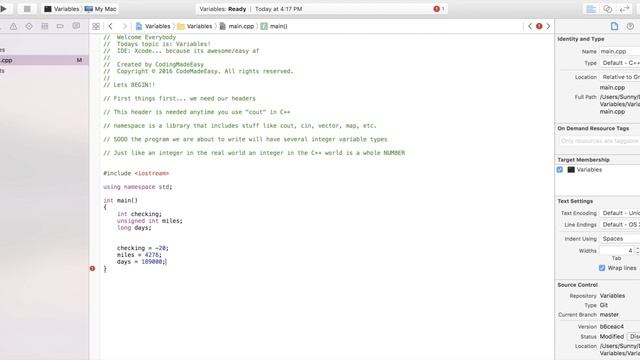
Task: Jump to previous issue arrow
Action: 530,26
